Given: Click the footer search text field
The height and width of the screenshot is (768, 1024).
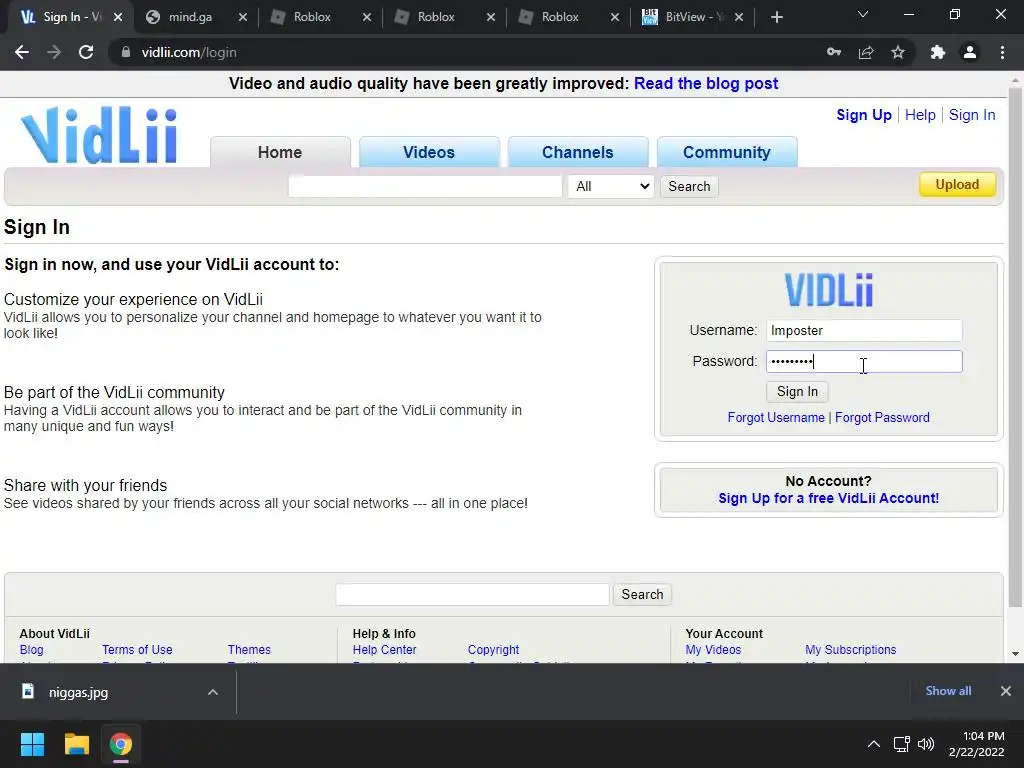Looking at the screenshot, I should pyautogui.click(x=472, y=594).
